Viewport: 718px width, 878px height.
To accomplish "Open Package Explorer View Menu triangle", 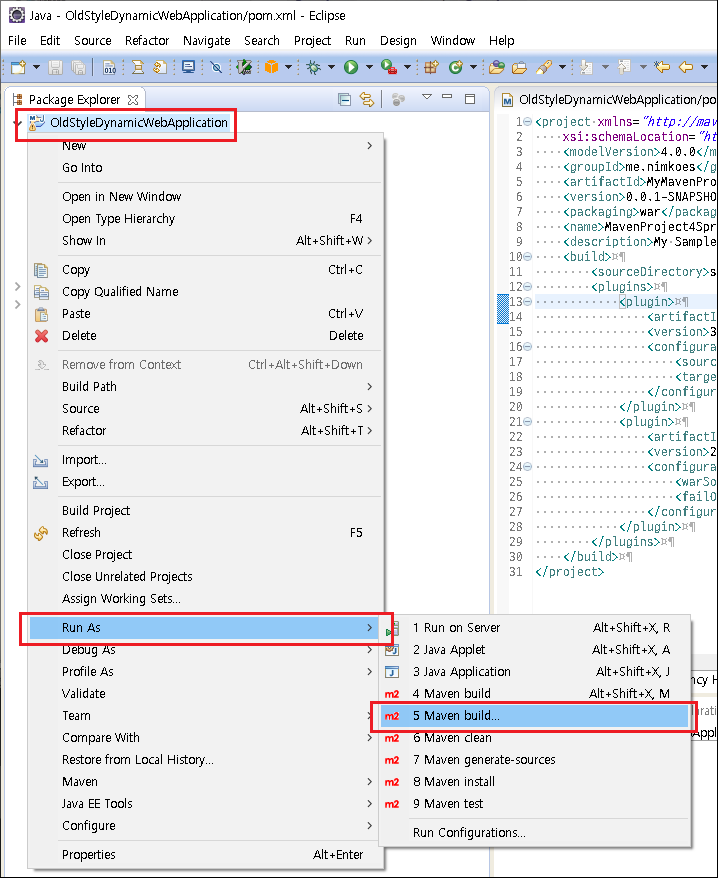I will [x=427, y=97].
